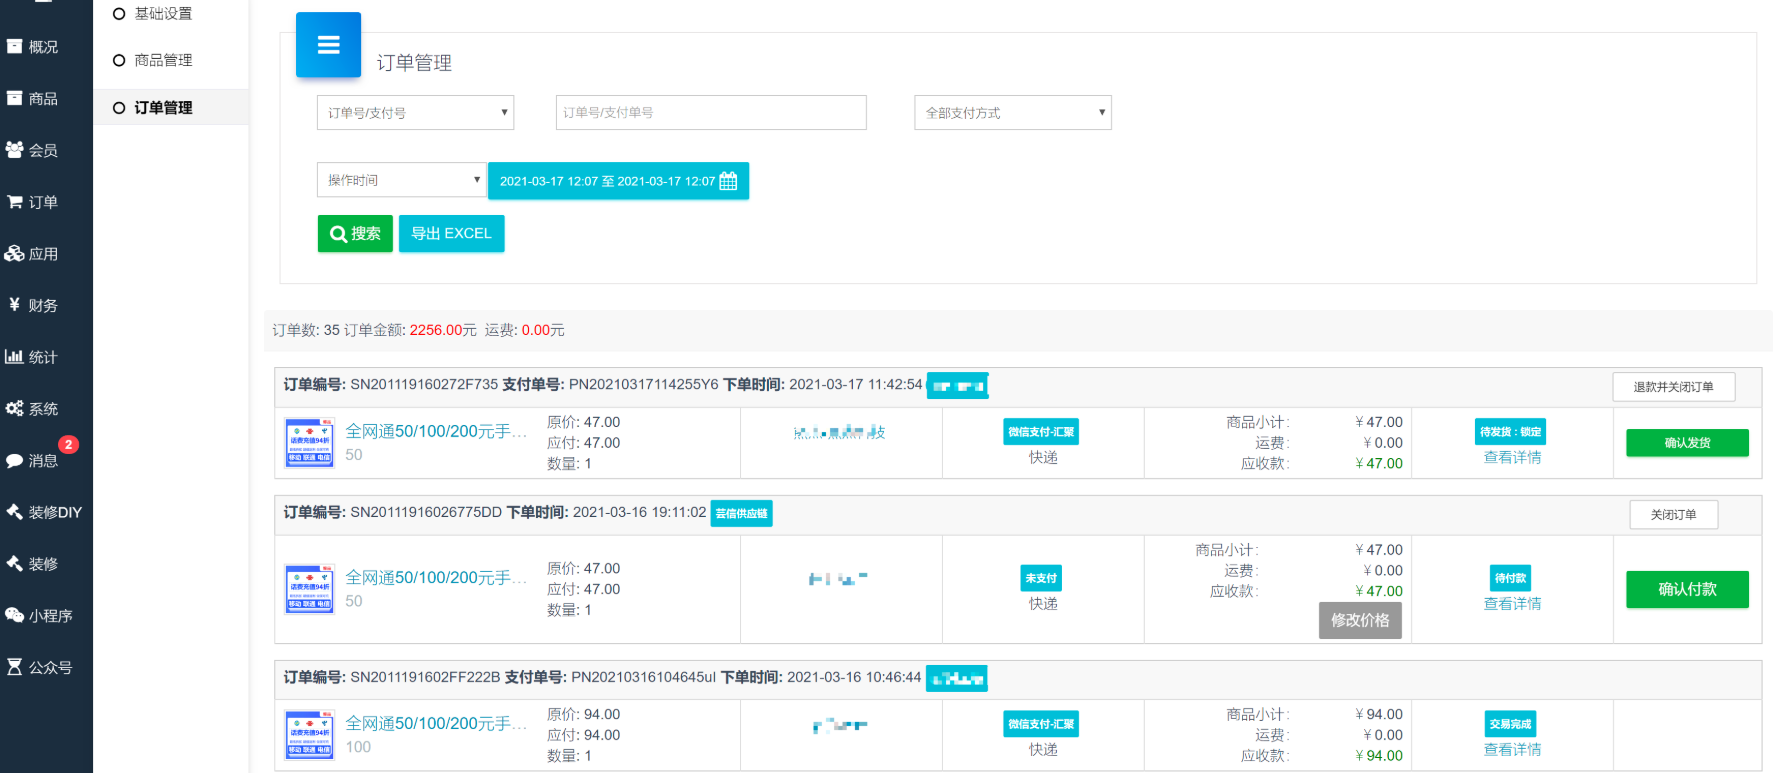Image resolution: width=1781 pixels, height=773 pixels.
Task: Go to 小程序 in sidebar menu
Action: pos(40,616)
